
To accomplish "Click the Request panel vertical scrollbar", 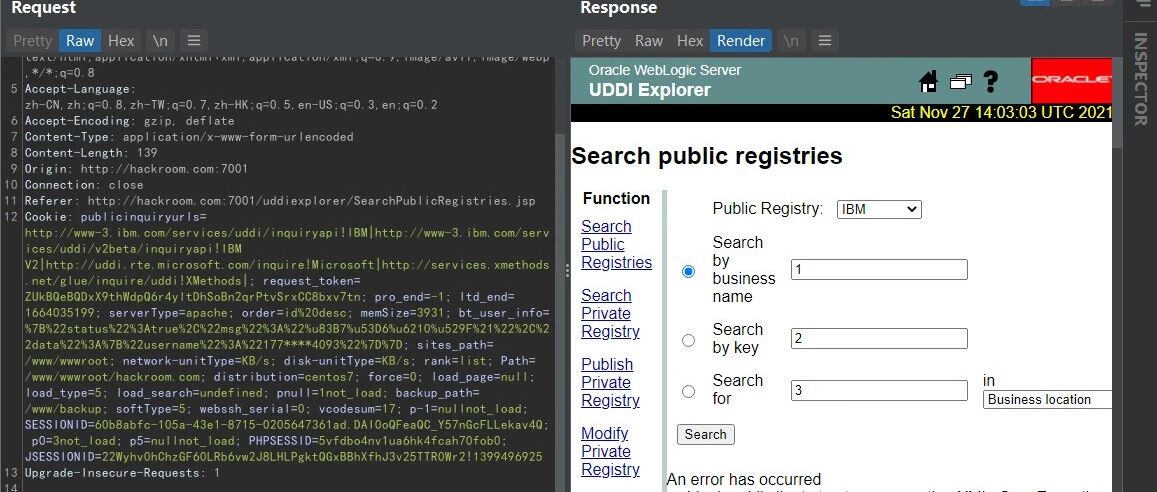I will [559, 313].
